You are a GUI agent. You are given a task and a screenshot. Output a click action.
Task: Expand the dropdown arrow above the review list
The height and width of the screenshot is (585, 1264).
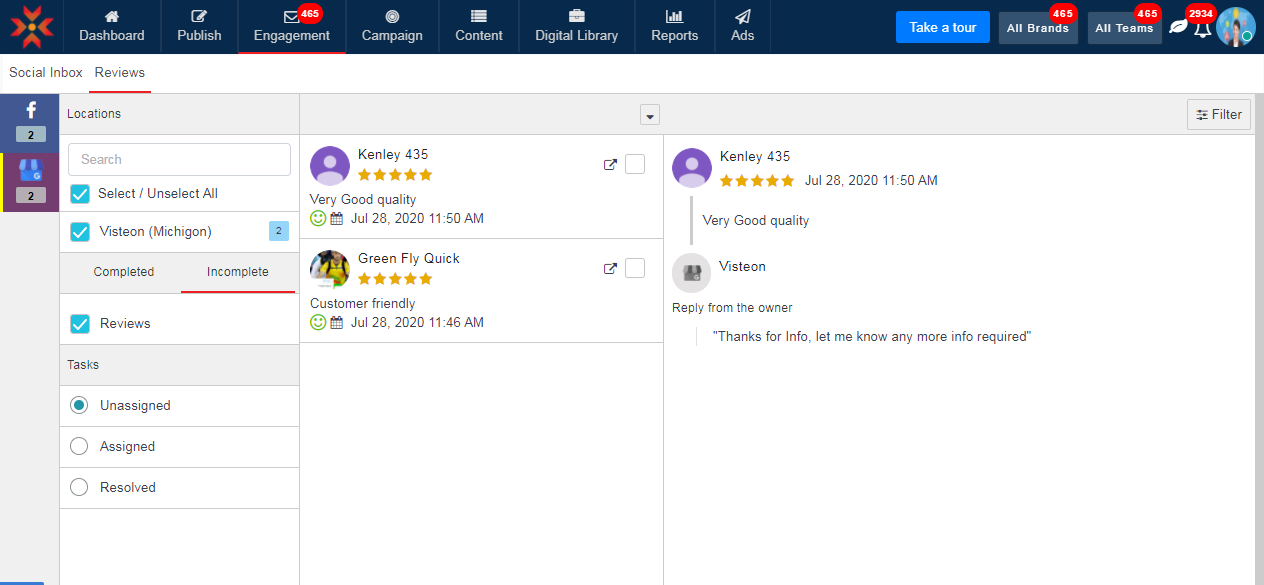pos(650,115)
